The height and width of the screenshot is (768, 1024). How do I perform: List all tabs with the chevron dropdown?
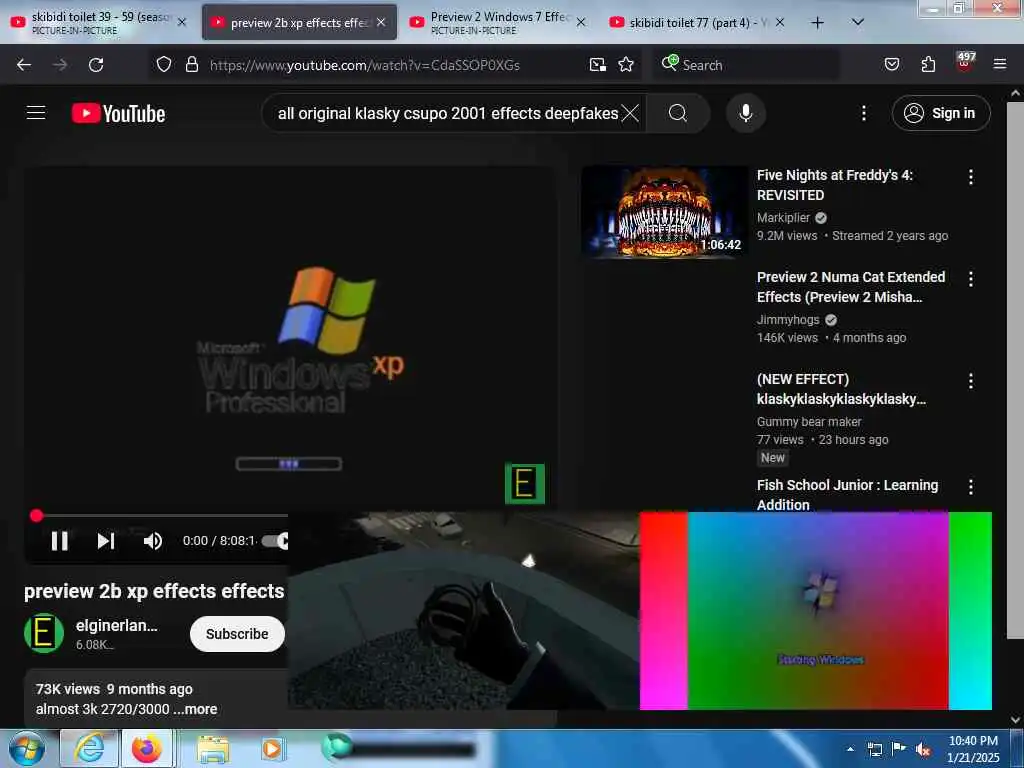858,22
